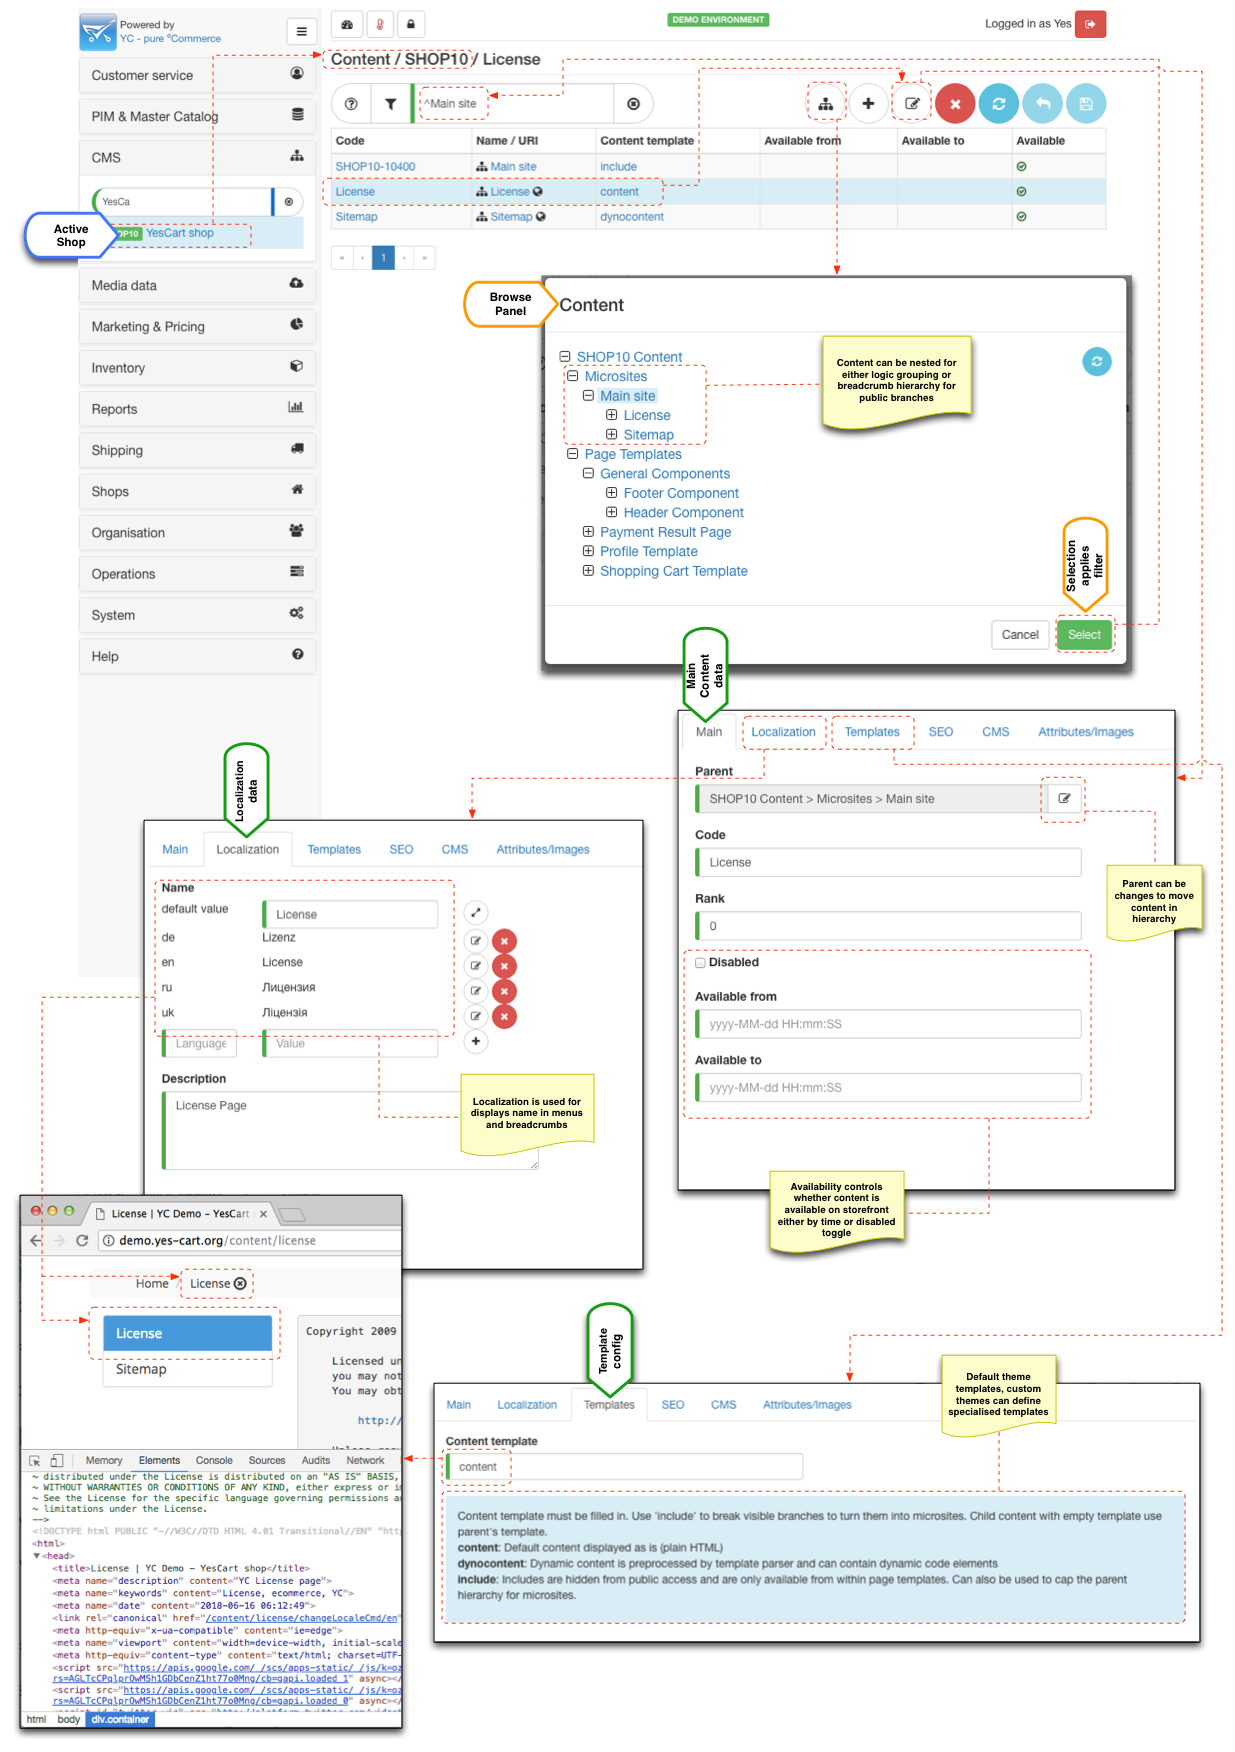Open the Inventory sidebar section
This screenshot has width=1235, height=1752.
click(x=197, y=368)
